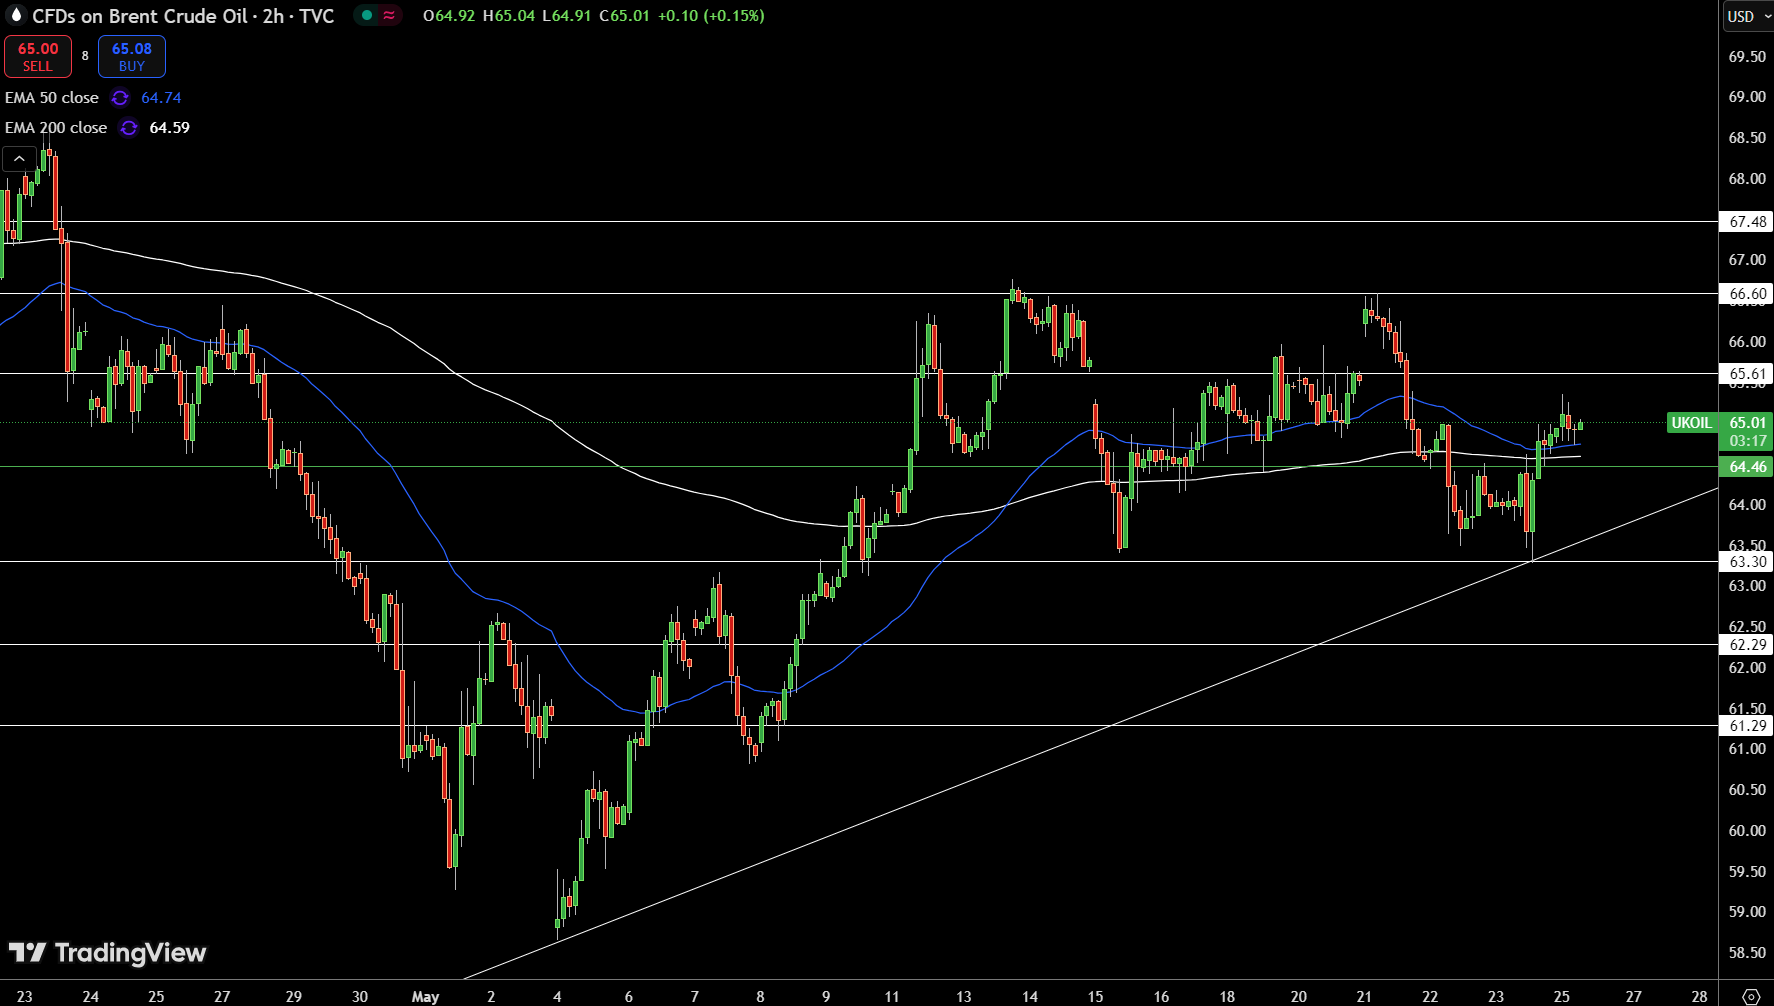Click the EMA 50 value 64.74
The width and height of the screenshot is (1774, 1006).
click(161, 98)
